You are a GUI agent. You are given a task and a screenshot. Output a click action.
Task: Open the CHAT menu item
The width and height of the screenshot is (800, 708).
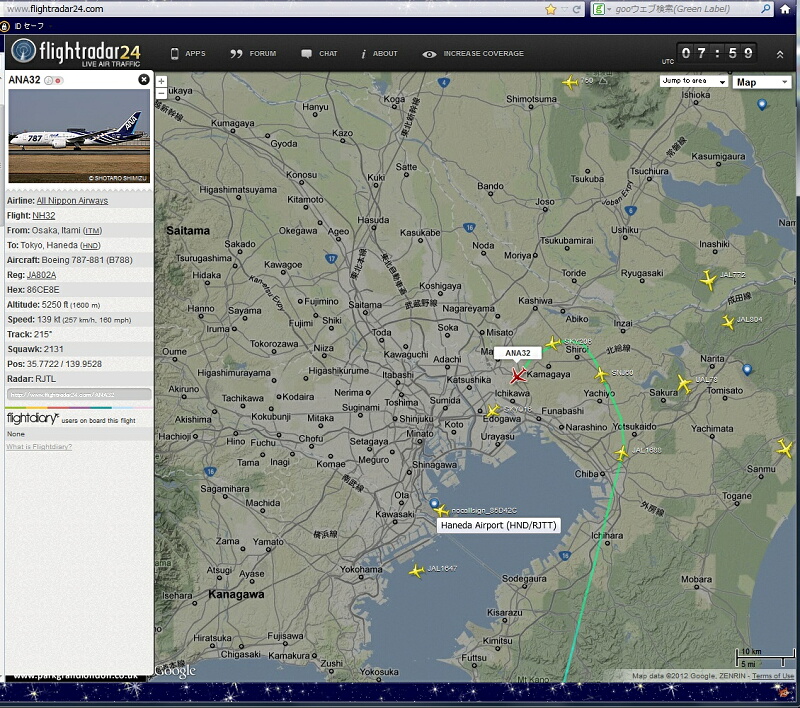click(x=319, y=54)
